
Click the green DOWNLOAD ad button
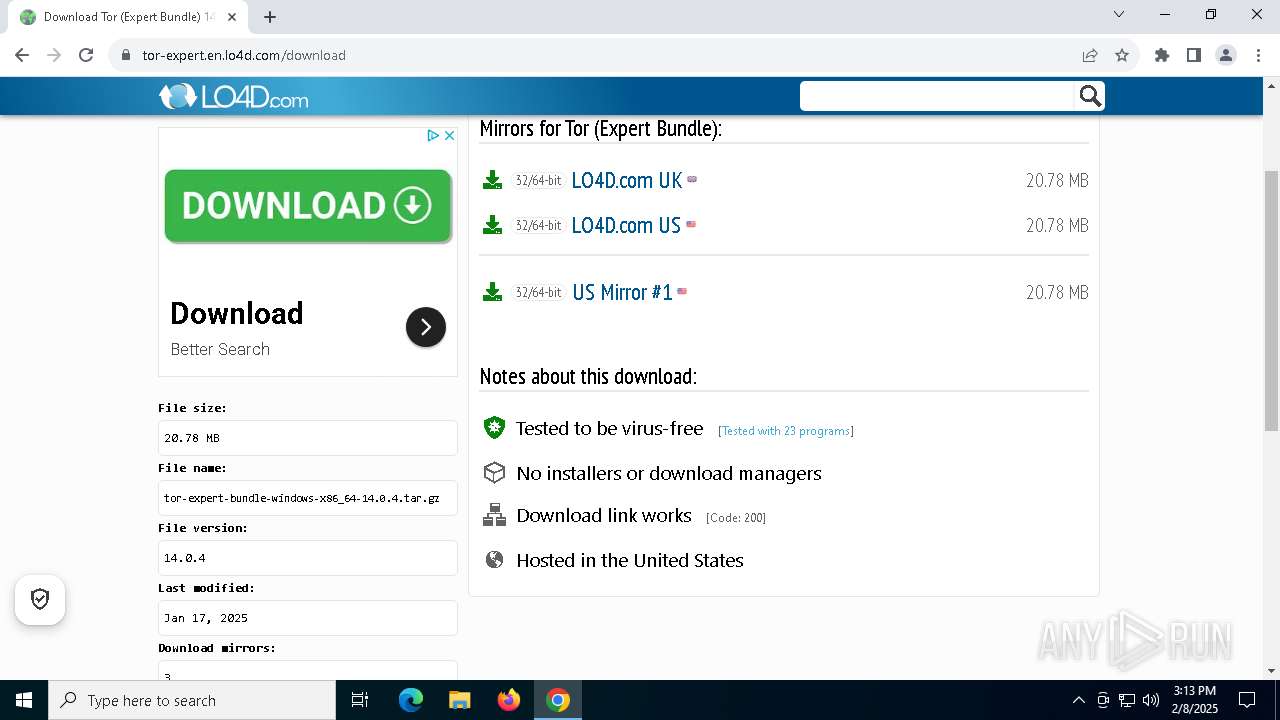coord(307,206)
